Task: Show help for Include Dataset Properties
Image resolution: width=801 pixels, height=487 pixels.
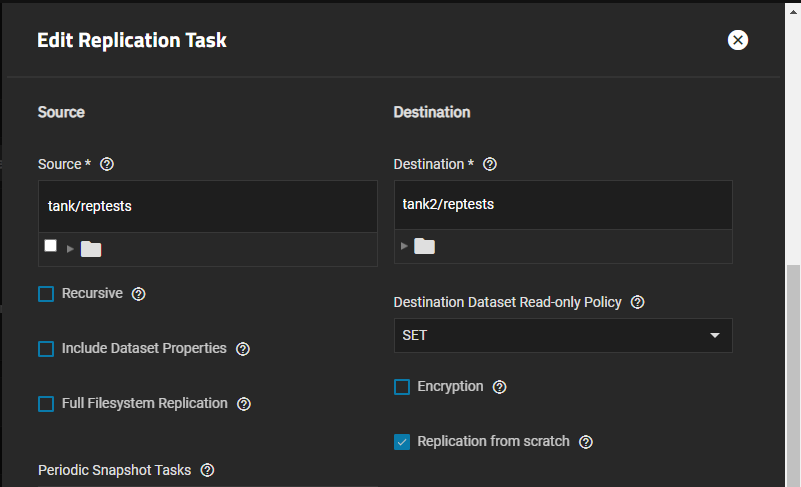Action: [x=242, y=349]
